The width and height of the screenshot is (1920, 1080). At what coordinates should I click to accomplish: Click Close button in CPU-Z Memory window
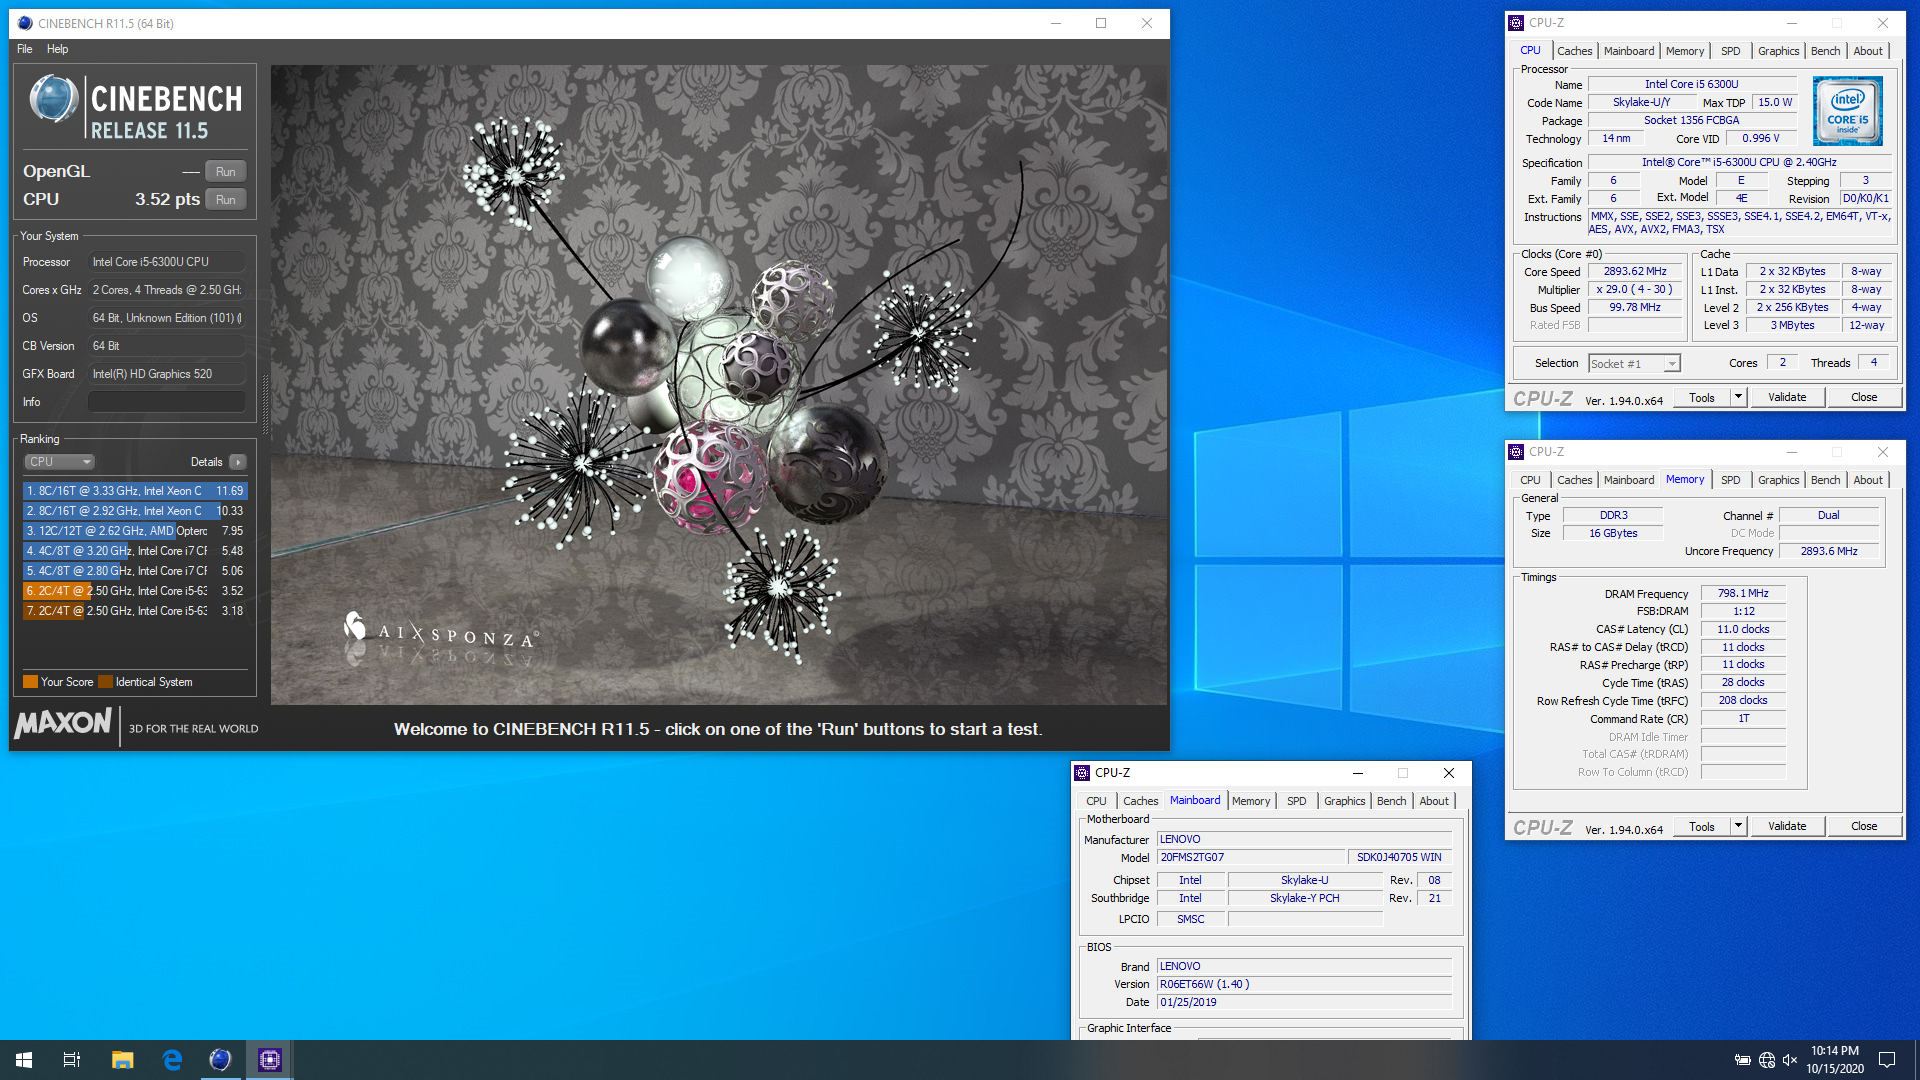click(1864, 827)
